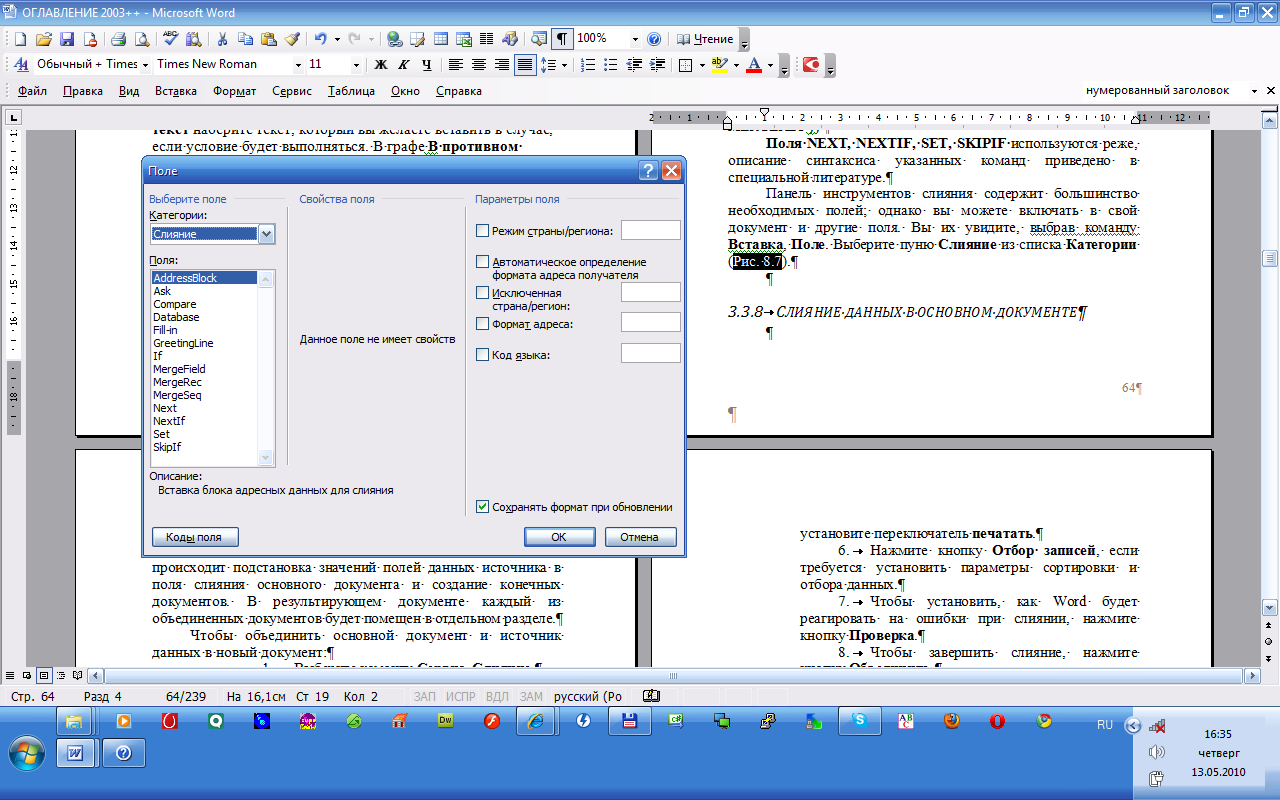Justify the paragraph text
Image resolution: width=1280 pixels, height=800 pixels.
(525, 64)
